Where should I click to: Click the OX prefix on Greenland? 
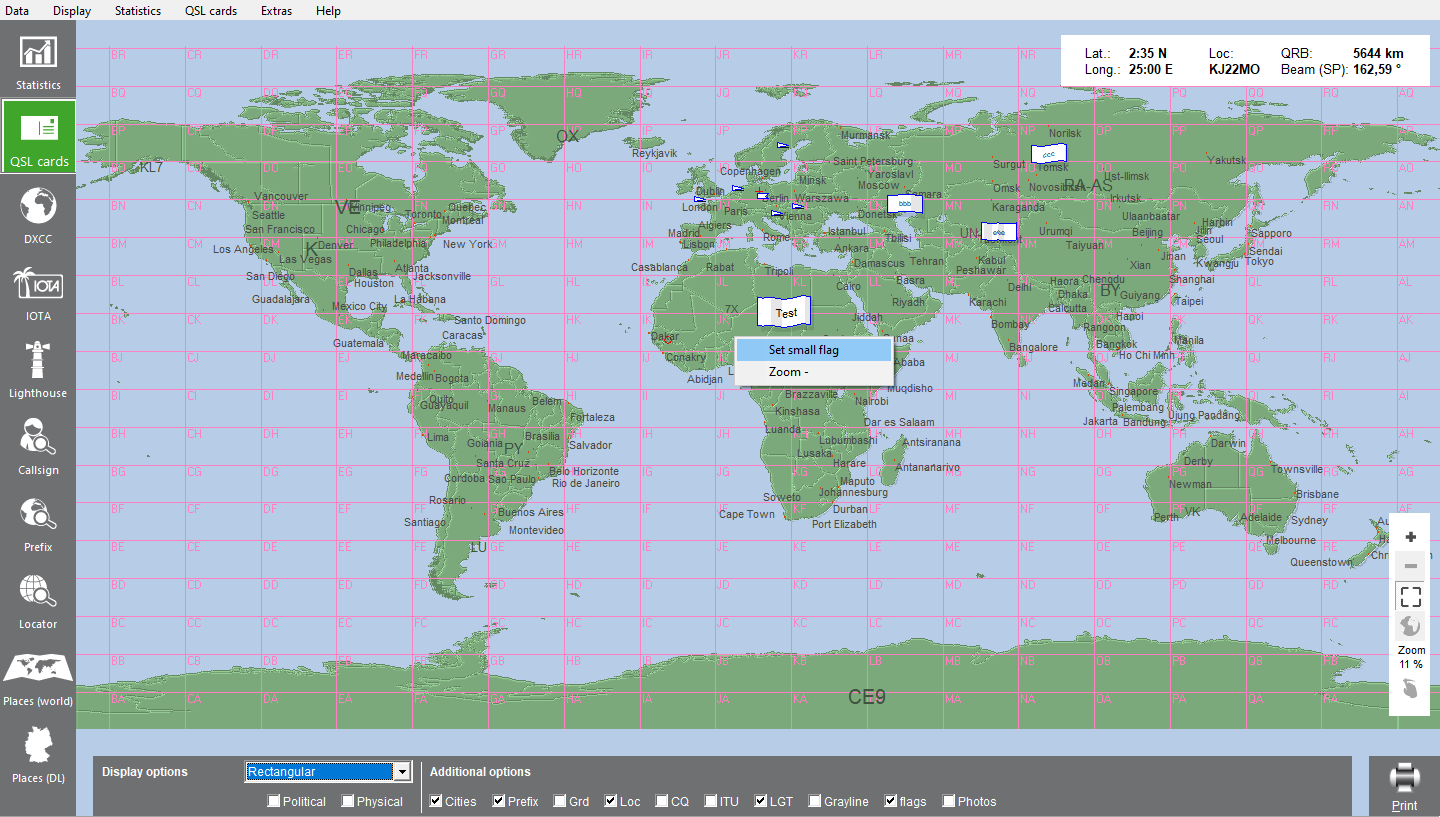(568, 137)
